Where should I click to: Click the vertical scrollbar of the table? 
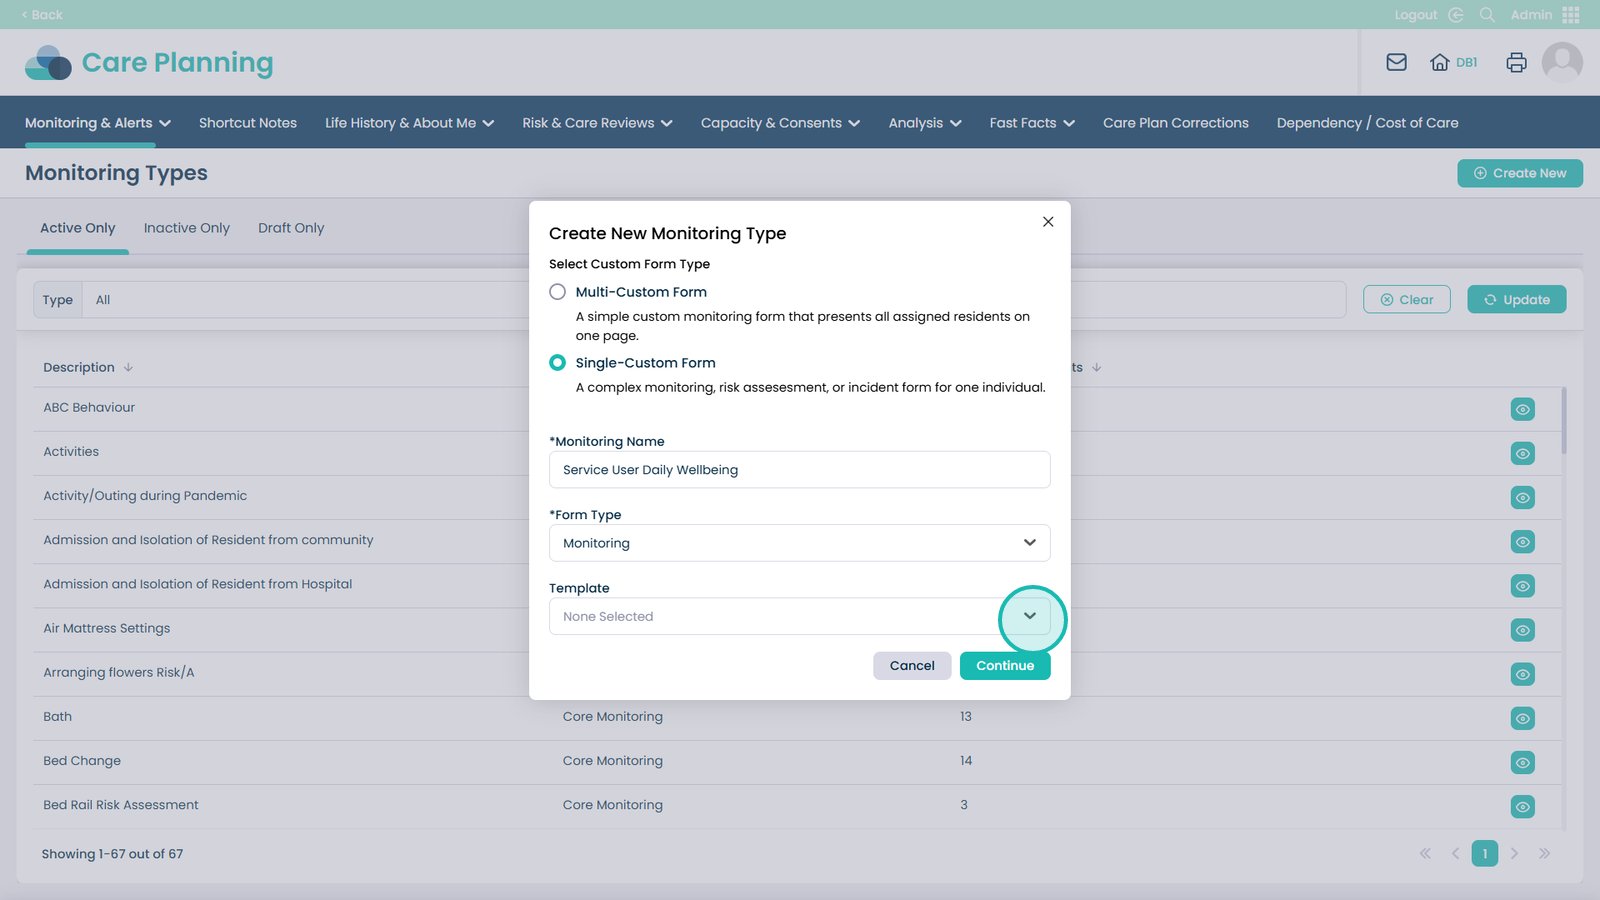(1564, 420)
